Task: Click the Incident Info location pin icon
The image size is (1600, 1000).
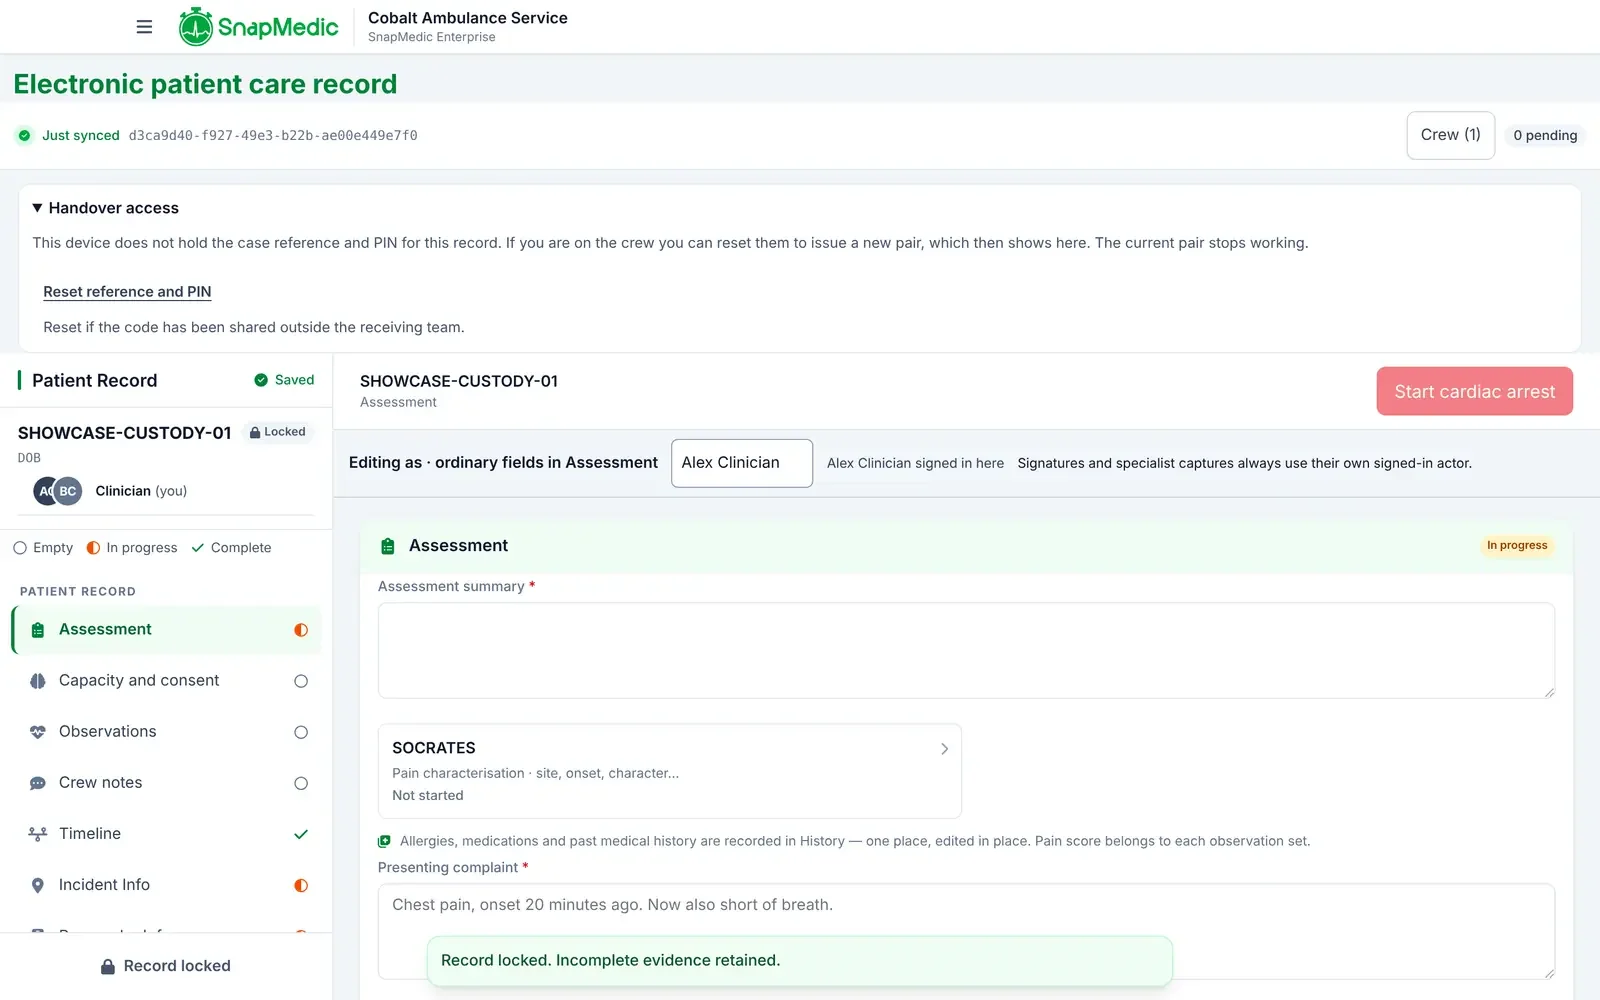Action: 38,885
